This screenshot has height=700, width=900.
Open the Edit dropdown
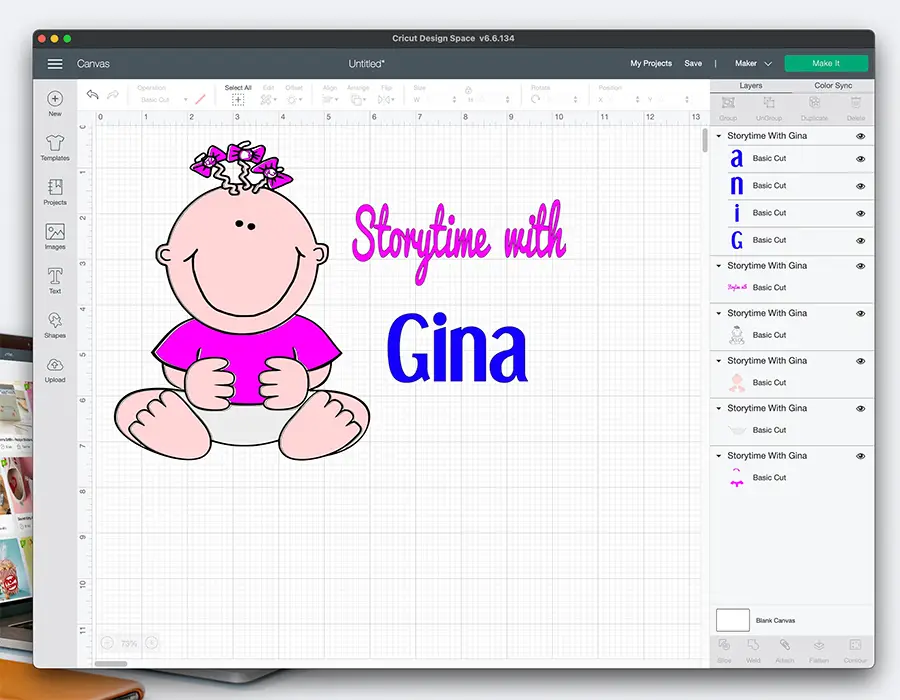(268, 100)
